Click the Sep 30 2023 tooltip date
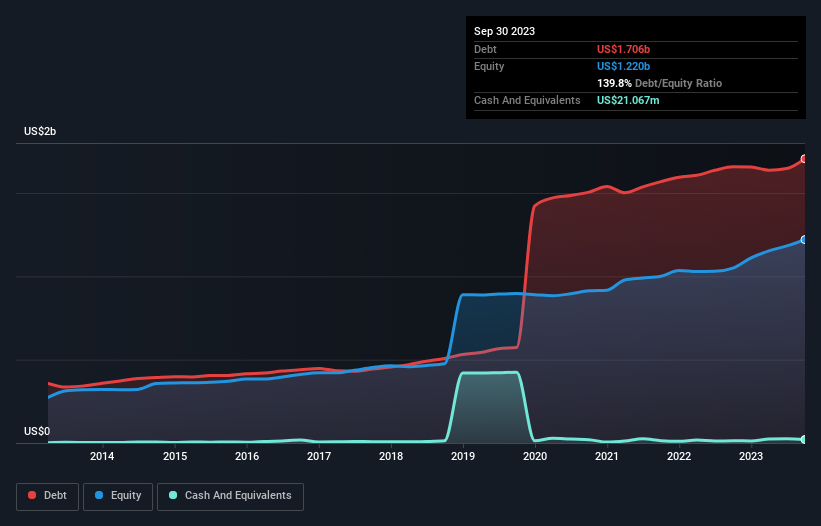The image size is (821, 526). coord(504,31)
